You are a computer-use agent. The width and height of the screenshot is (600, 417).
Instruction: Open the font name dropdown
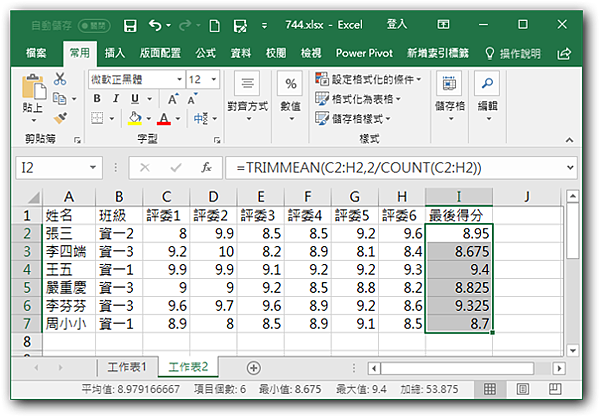176,79
